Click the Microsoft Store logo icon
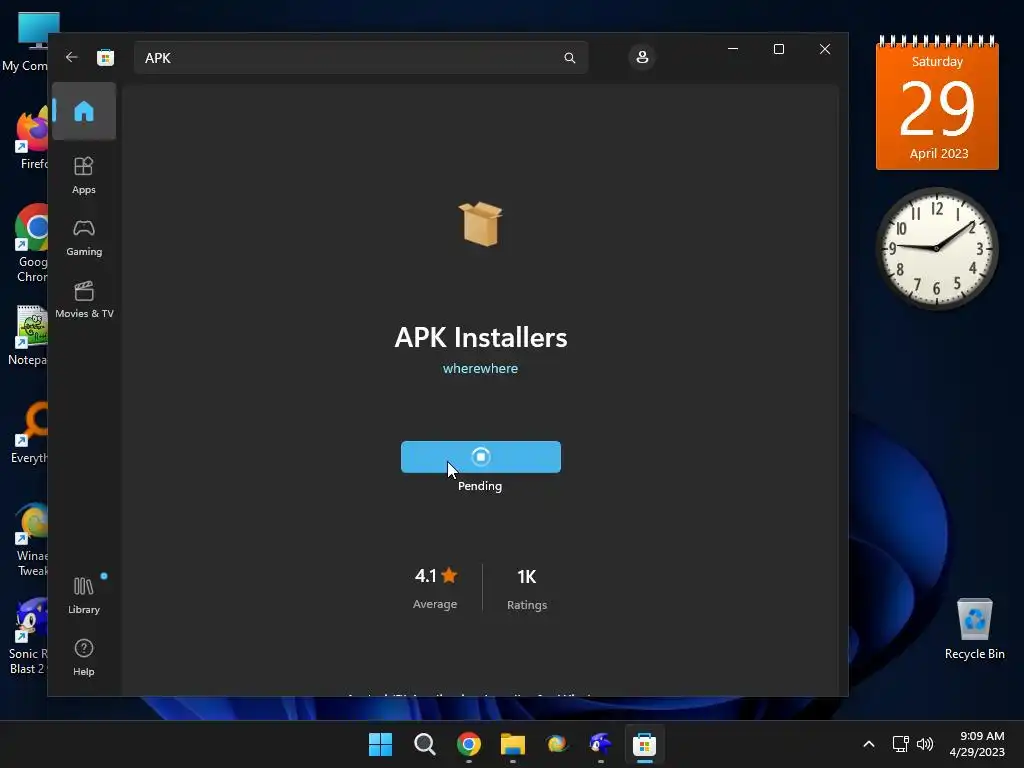The image size is (1024, 768). coord(105,57)
